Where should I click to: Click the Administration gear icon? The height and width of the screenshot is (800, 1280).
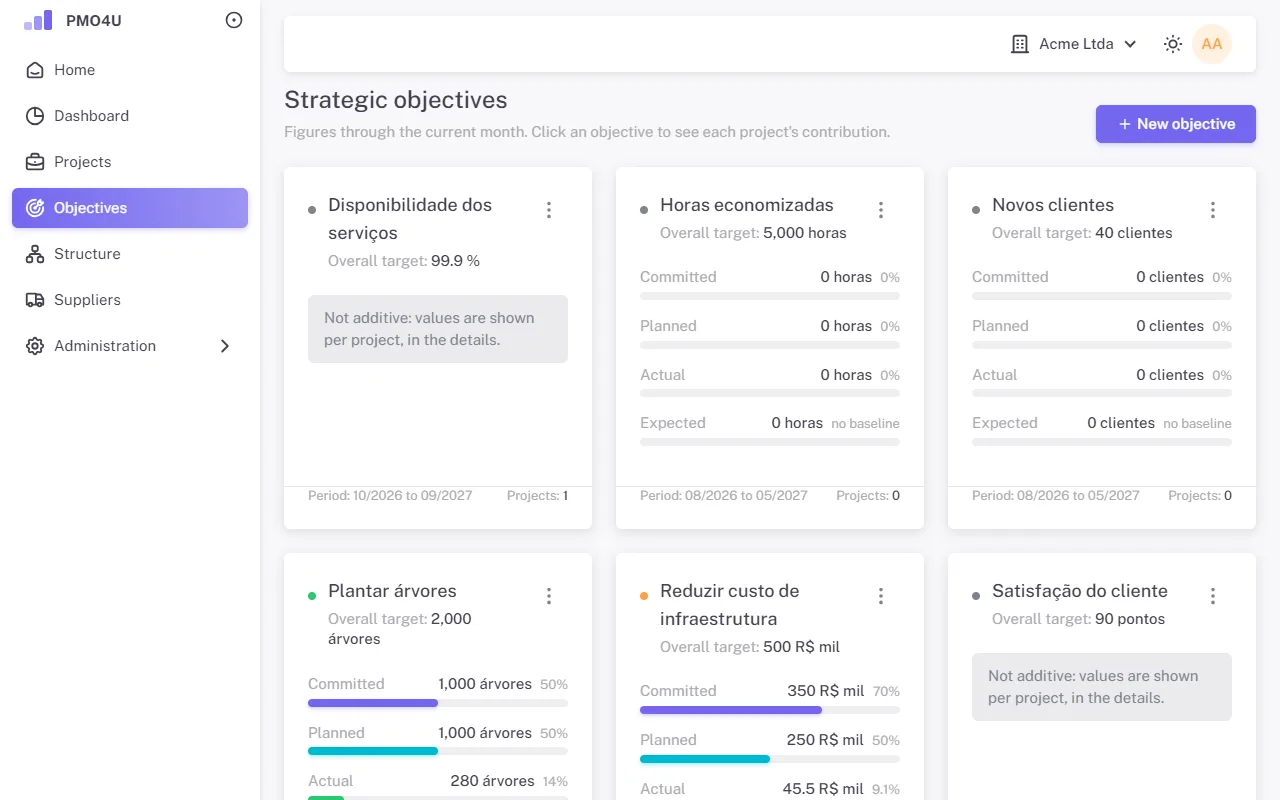click(35, 346)
